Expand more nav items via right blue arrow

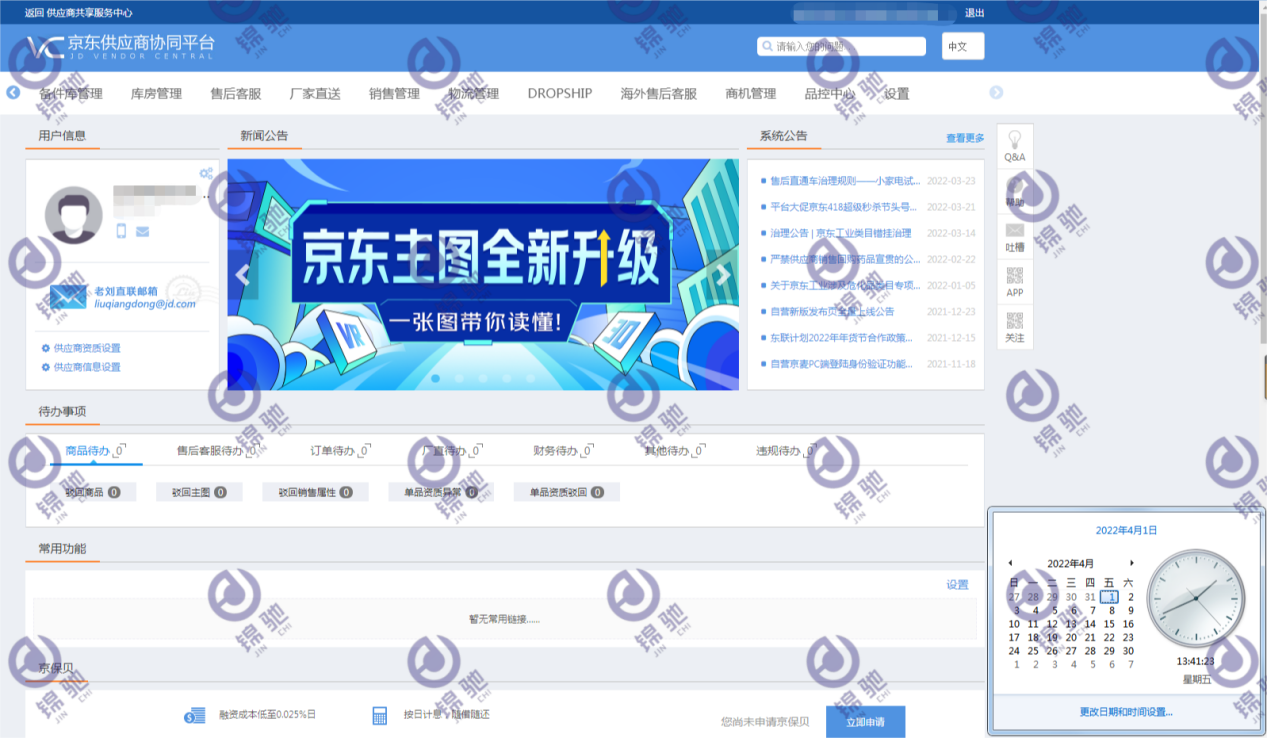pyautogui.click(x=996, y=92)
